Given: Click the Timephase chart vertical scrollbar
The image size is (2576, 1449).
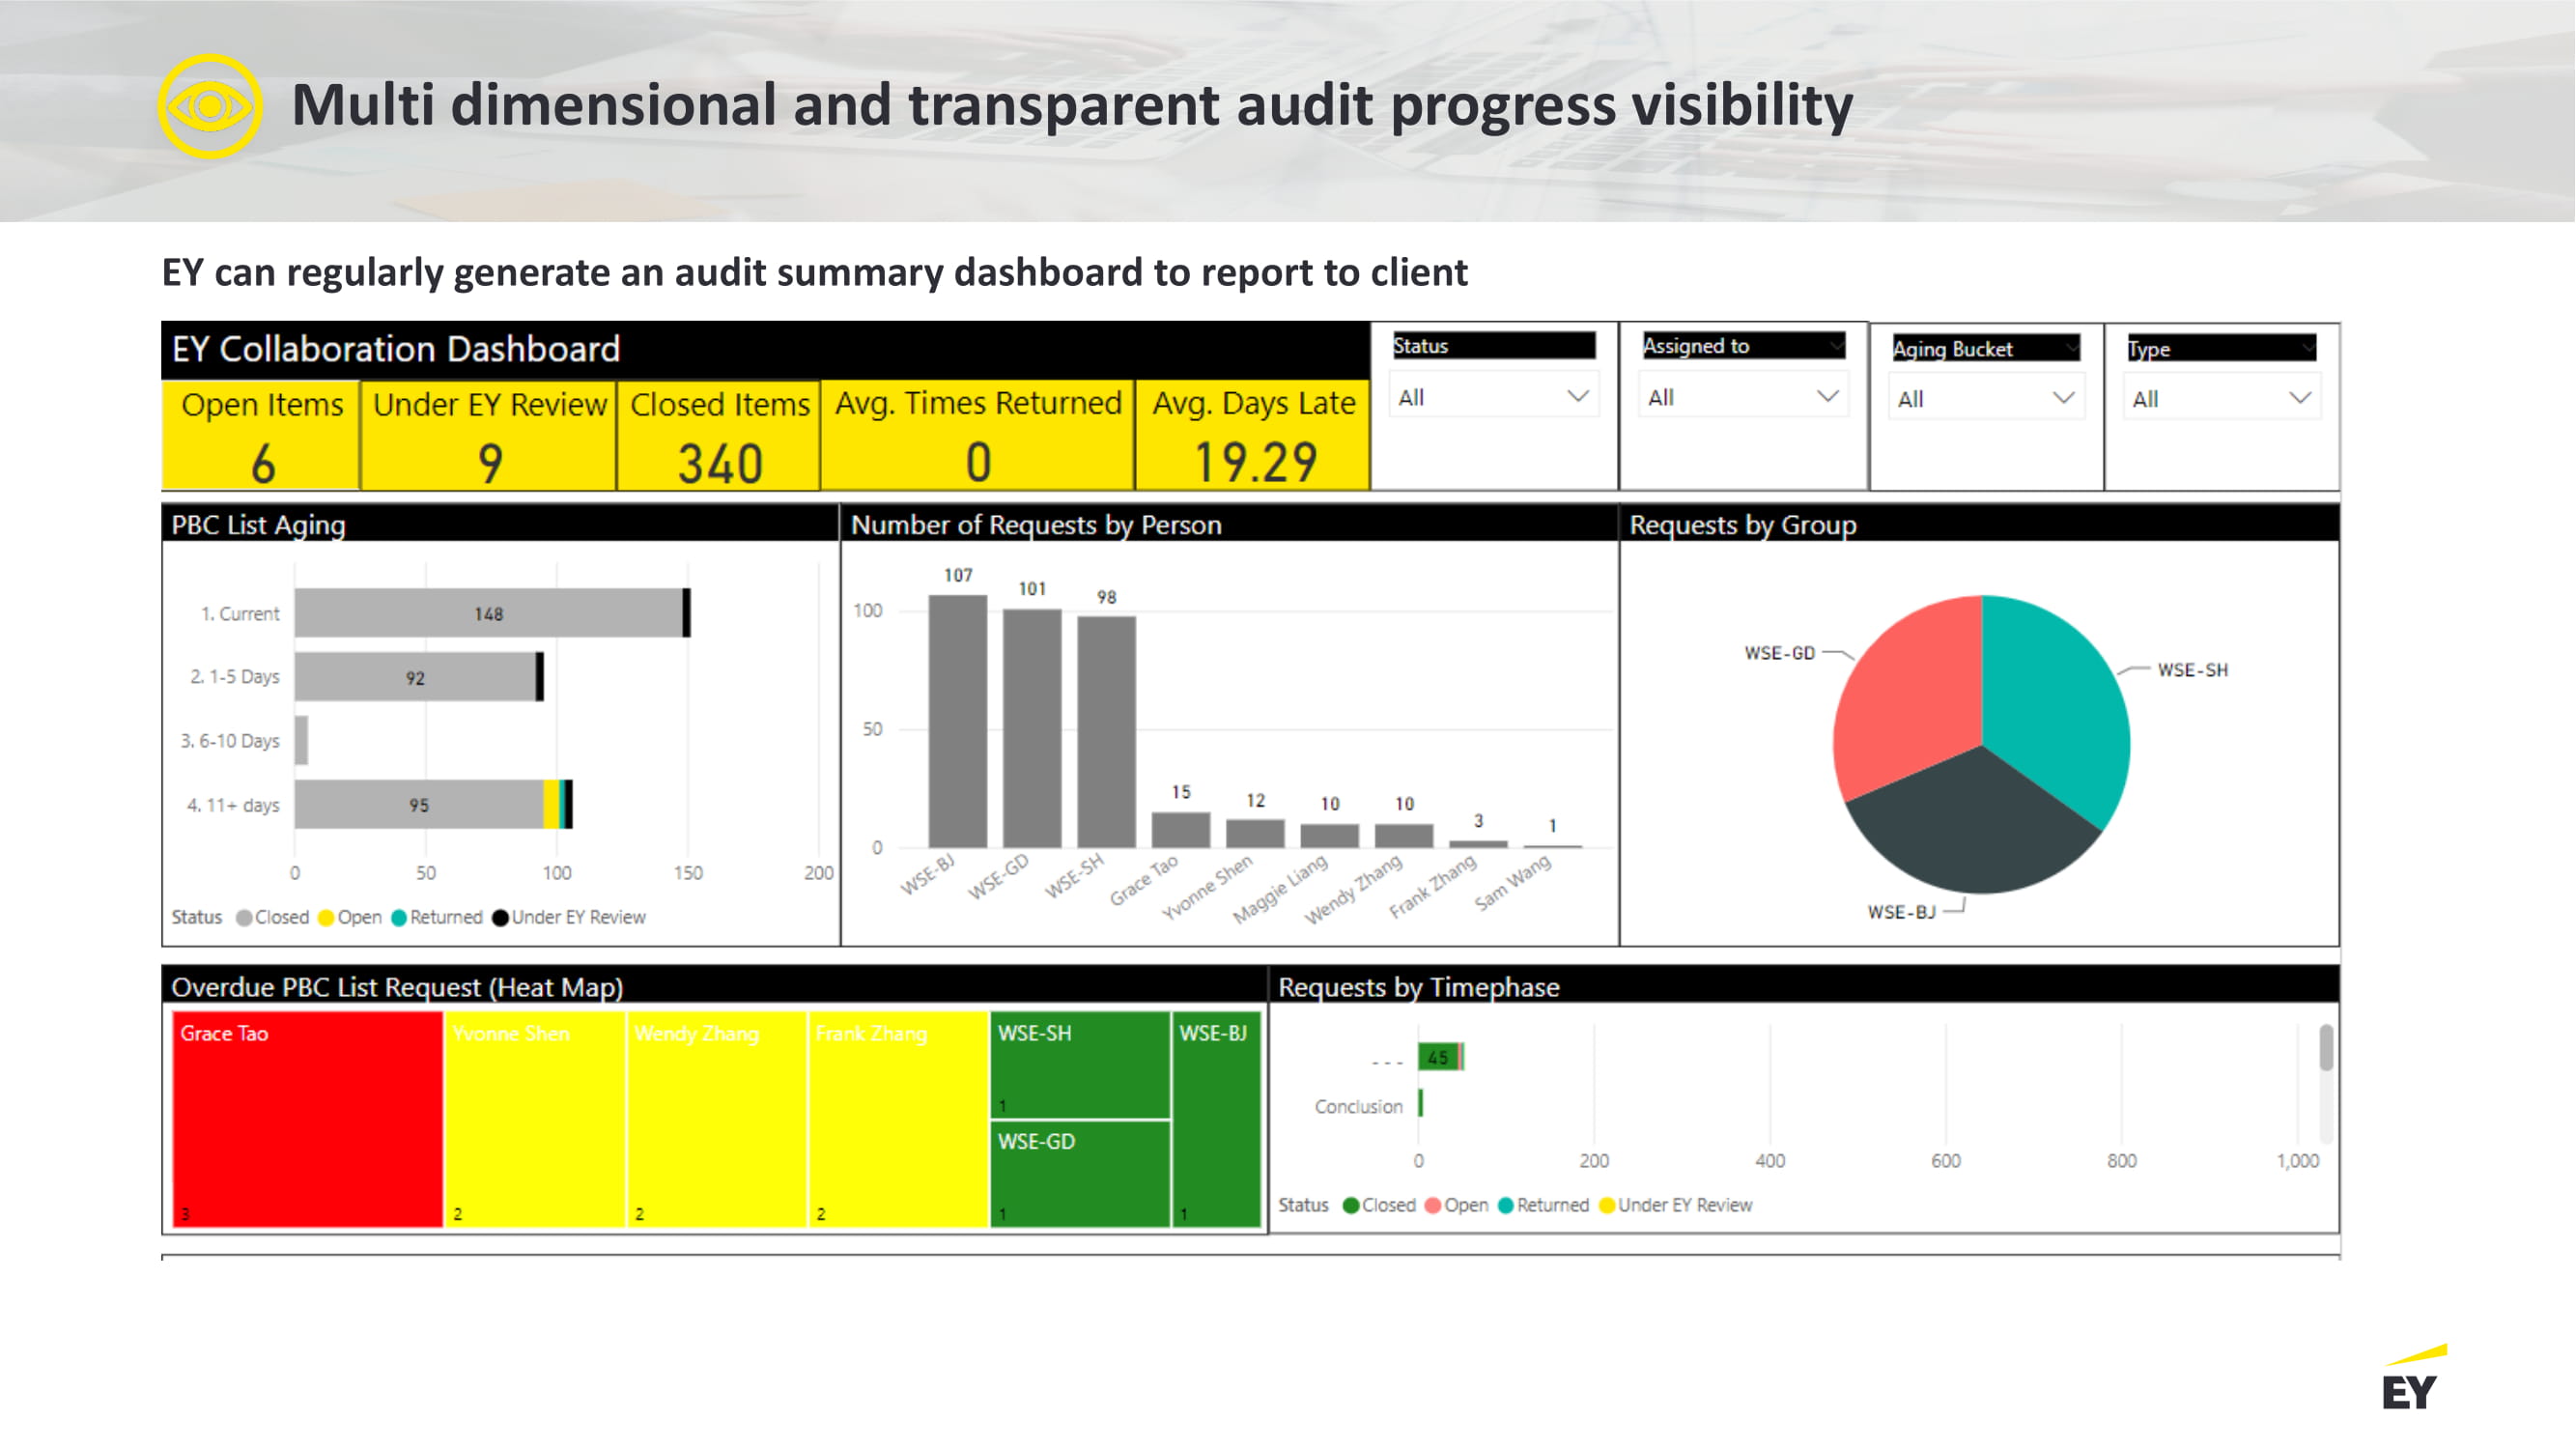Looking at the screenshot, I should 2326,1050.
